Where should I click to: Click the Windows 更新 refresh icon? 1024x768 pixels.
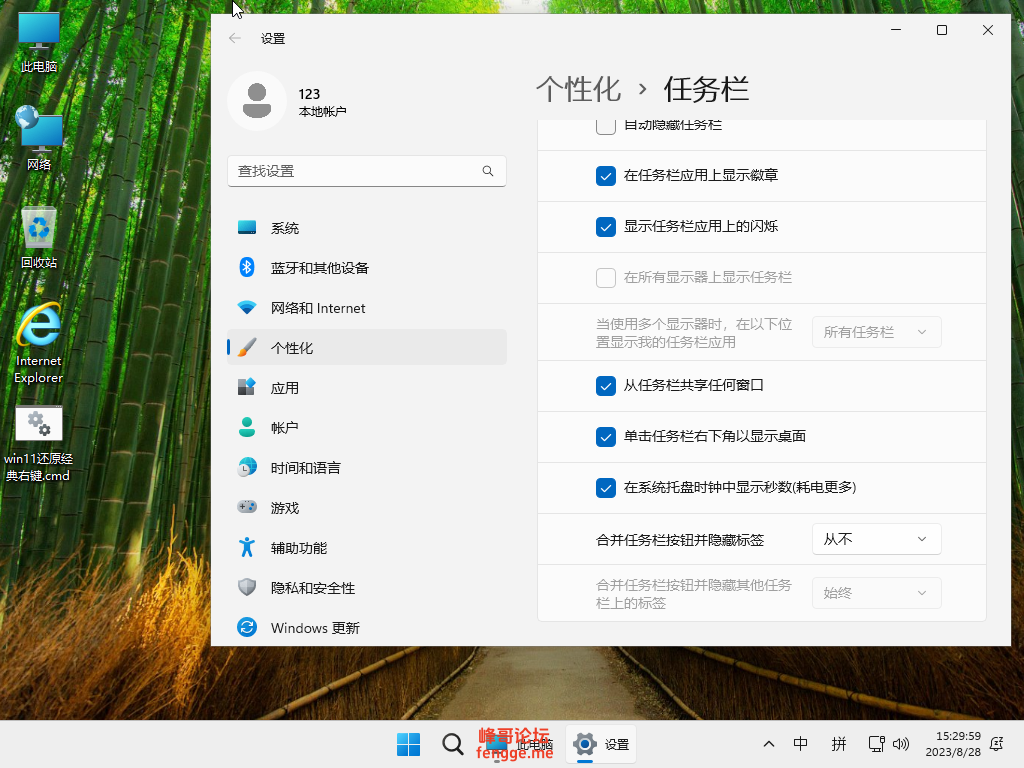click(247, 628)
